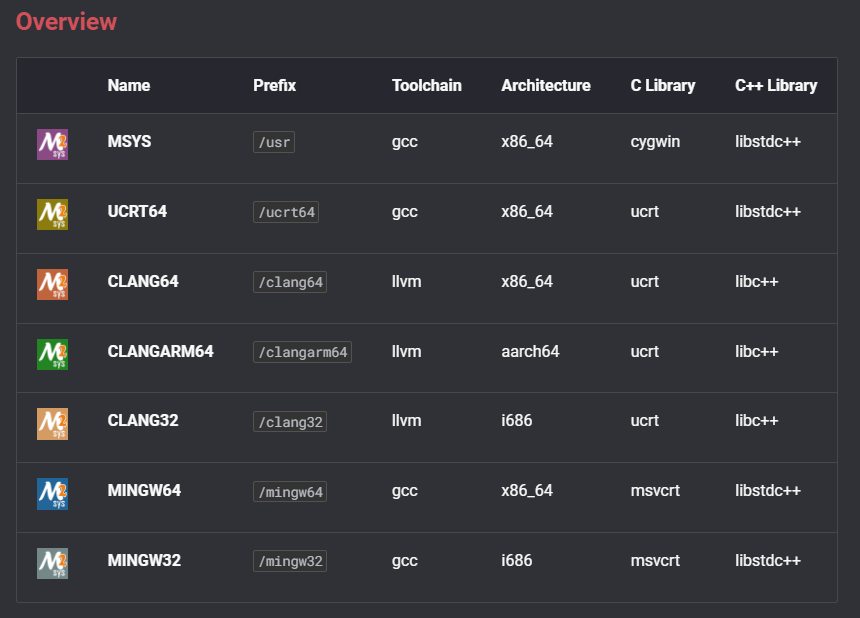
Task: Select the /ucrt64 prefix code label
Action: pos(286,212)
